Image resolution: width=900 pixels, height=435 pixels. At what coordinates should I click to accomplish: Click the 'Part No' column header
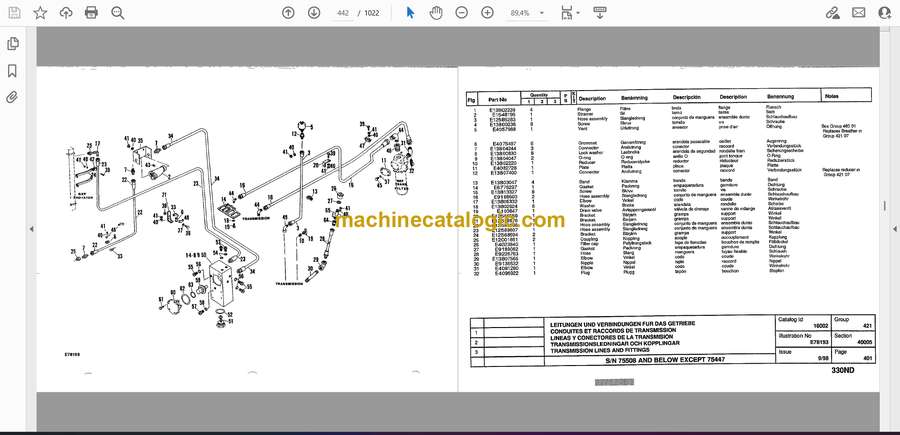[x=498, y=99]
